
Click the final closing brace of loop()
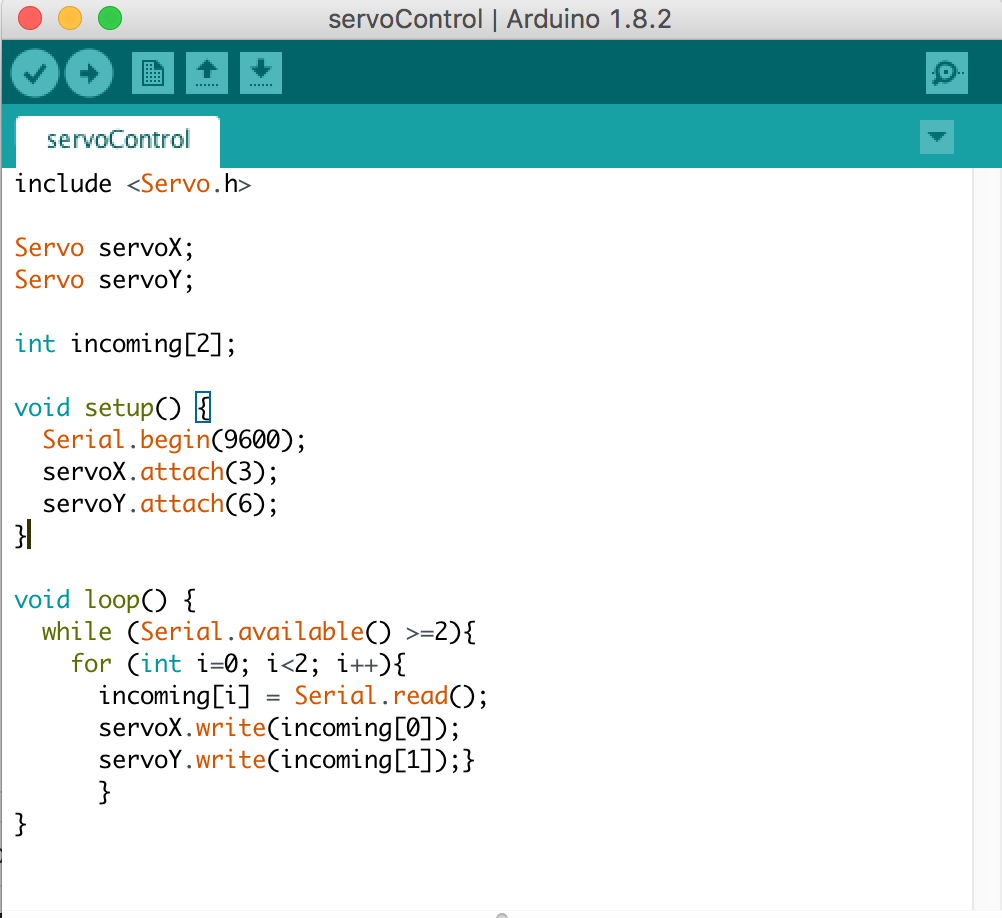[20, 825]
